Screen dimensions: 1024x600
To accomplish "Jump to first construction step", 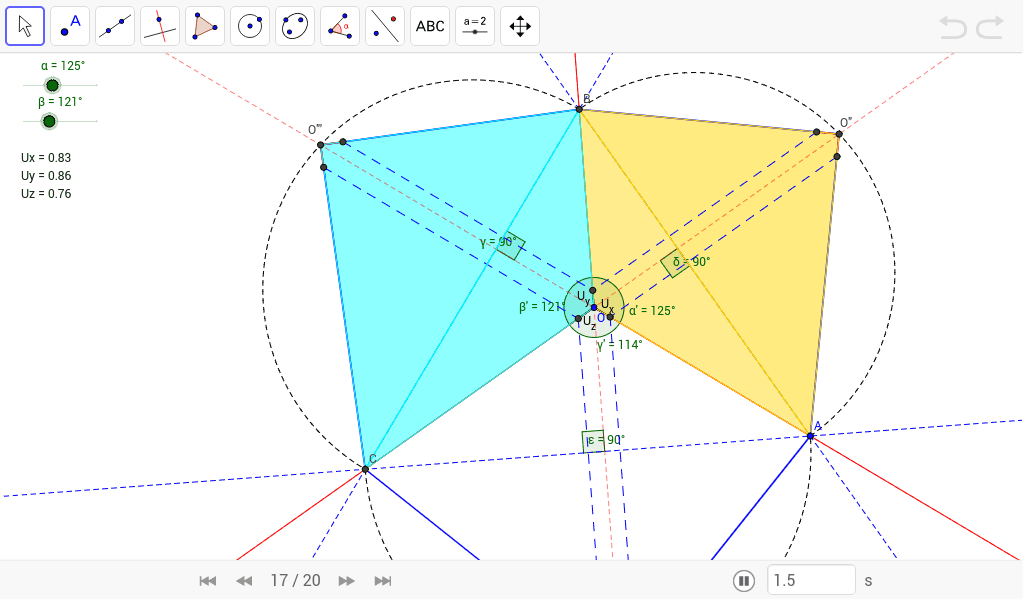I will [x=208, y=581].
